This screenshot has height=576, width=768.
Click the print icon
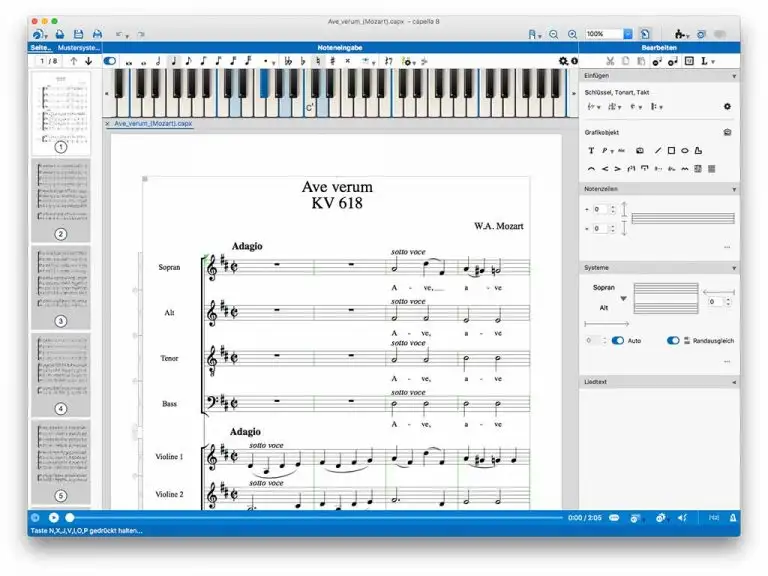(97, 34)
